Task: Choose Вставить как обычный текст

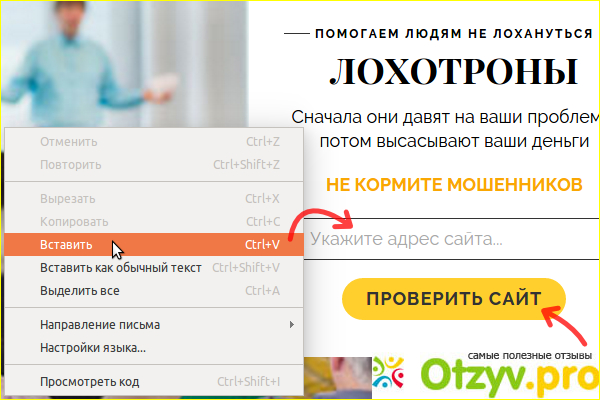Action: coord(120,267)
